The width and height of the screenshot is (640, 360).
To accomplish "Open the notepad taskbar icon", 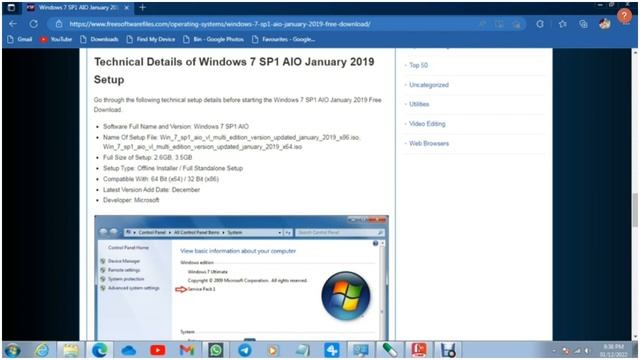I will (x=302, y=350).
